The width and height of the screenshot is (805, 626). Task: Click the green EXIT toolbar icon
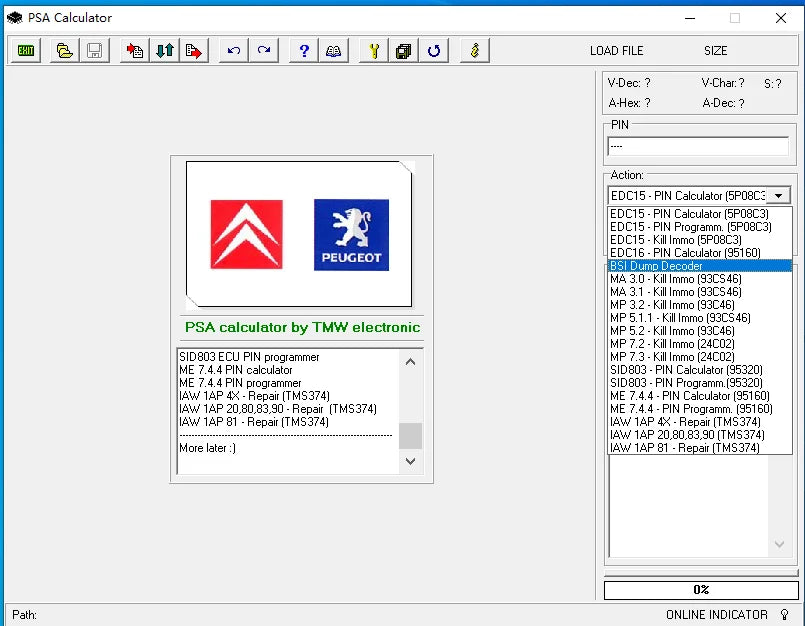(x=26, y=50)
